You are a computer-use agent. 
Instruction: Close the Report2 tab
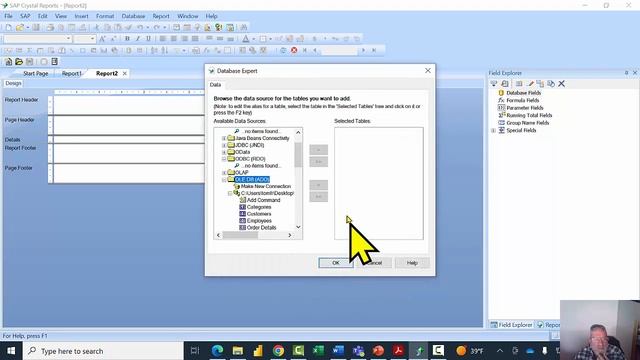[x=124, y=73]
